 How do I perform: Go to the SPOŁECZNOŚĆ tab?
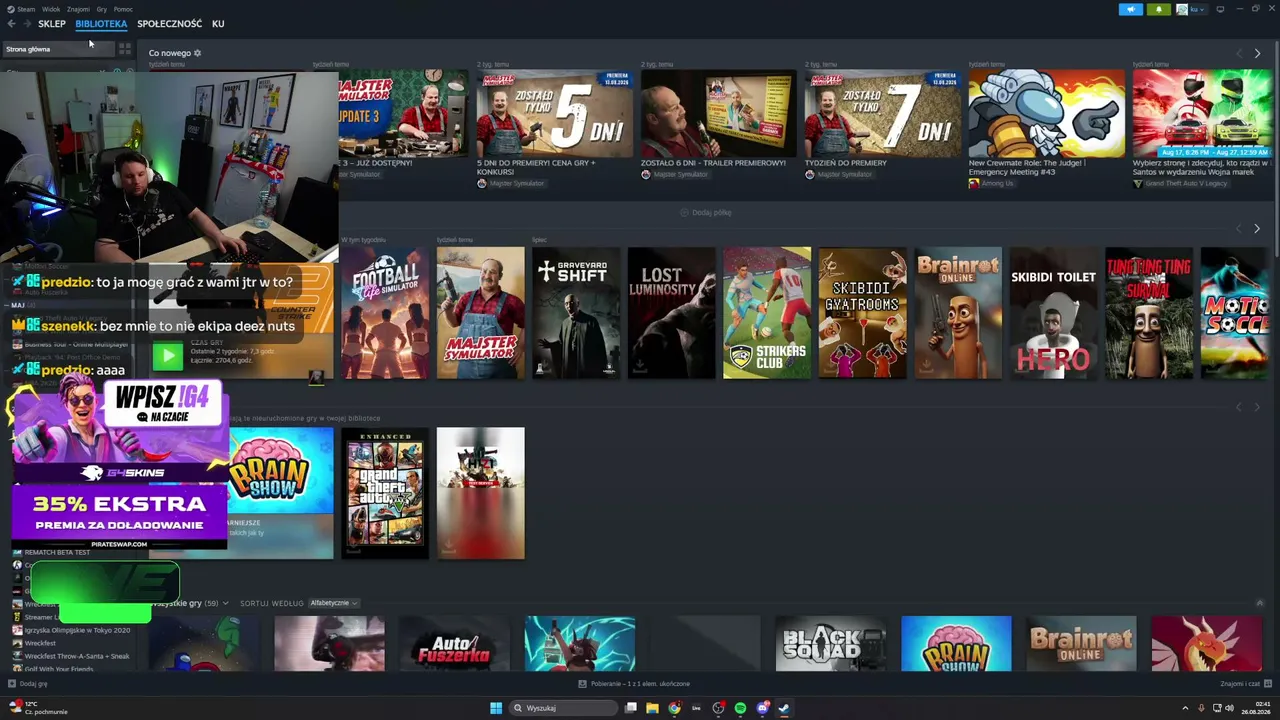point(170,24)
